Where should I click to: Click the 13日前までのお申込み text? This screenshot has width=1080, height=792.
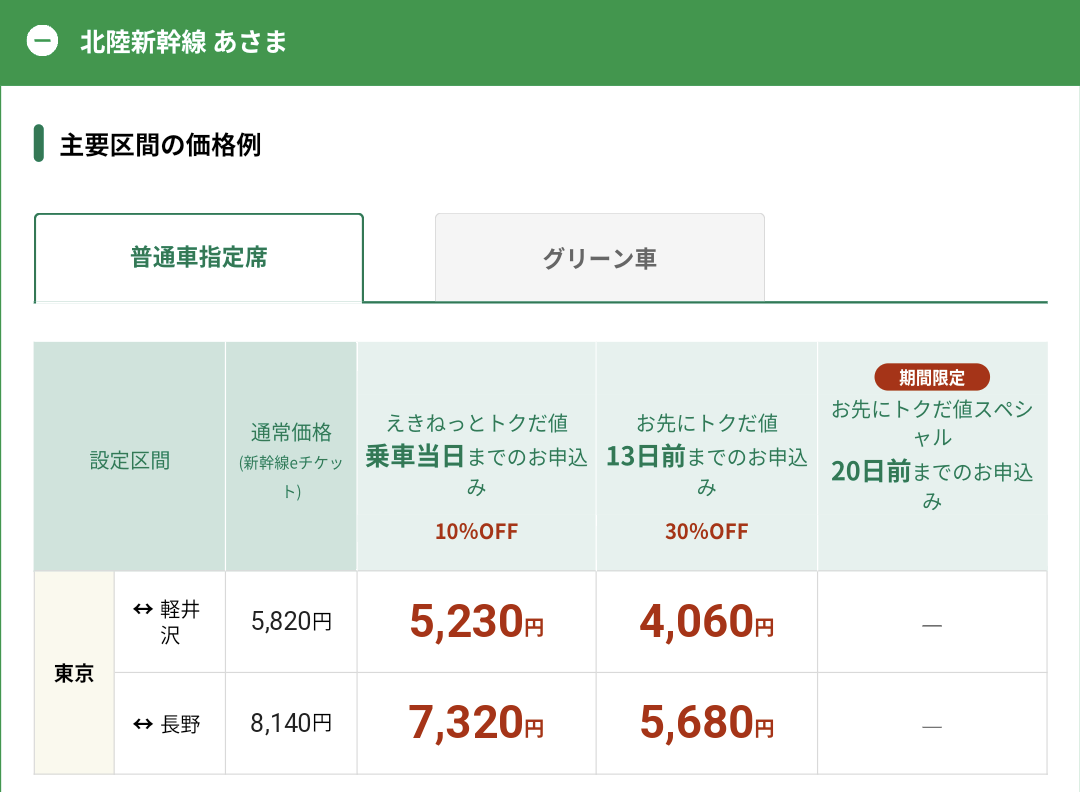coord(707,471)
